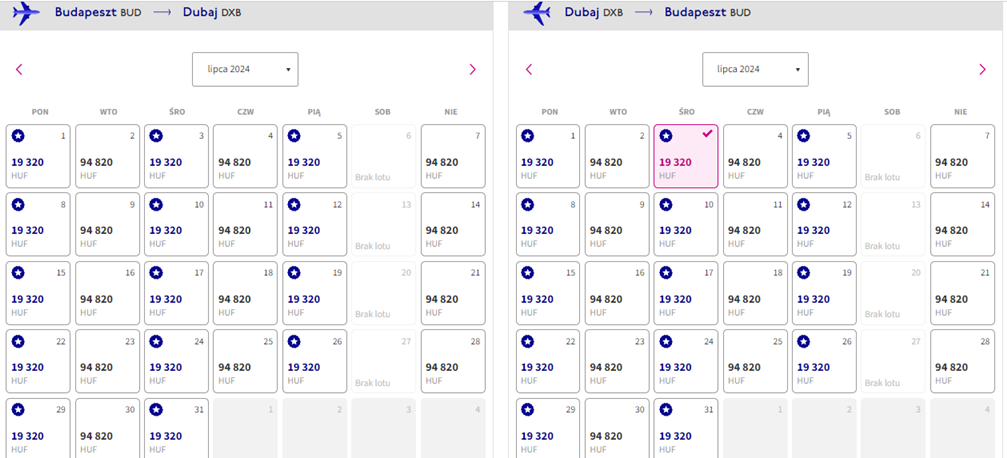The image size is (1007, 458).
Task: Choose outbound July 4 priced 94 820 HUF
Action: coord(245,156)
